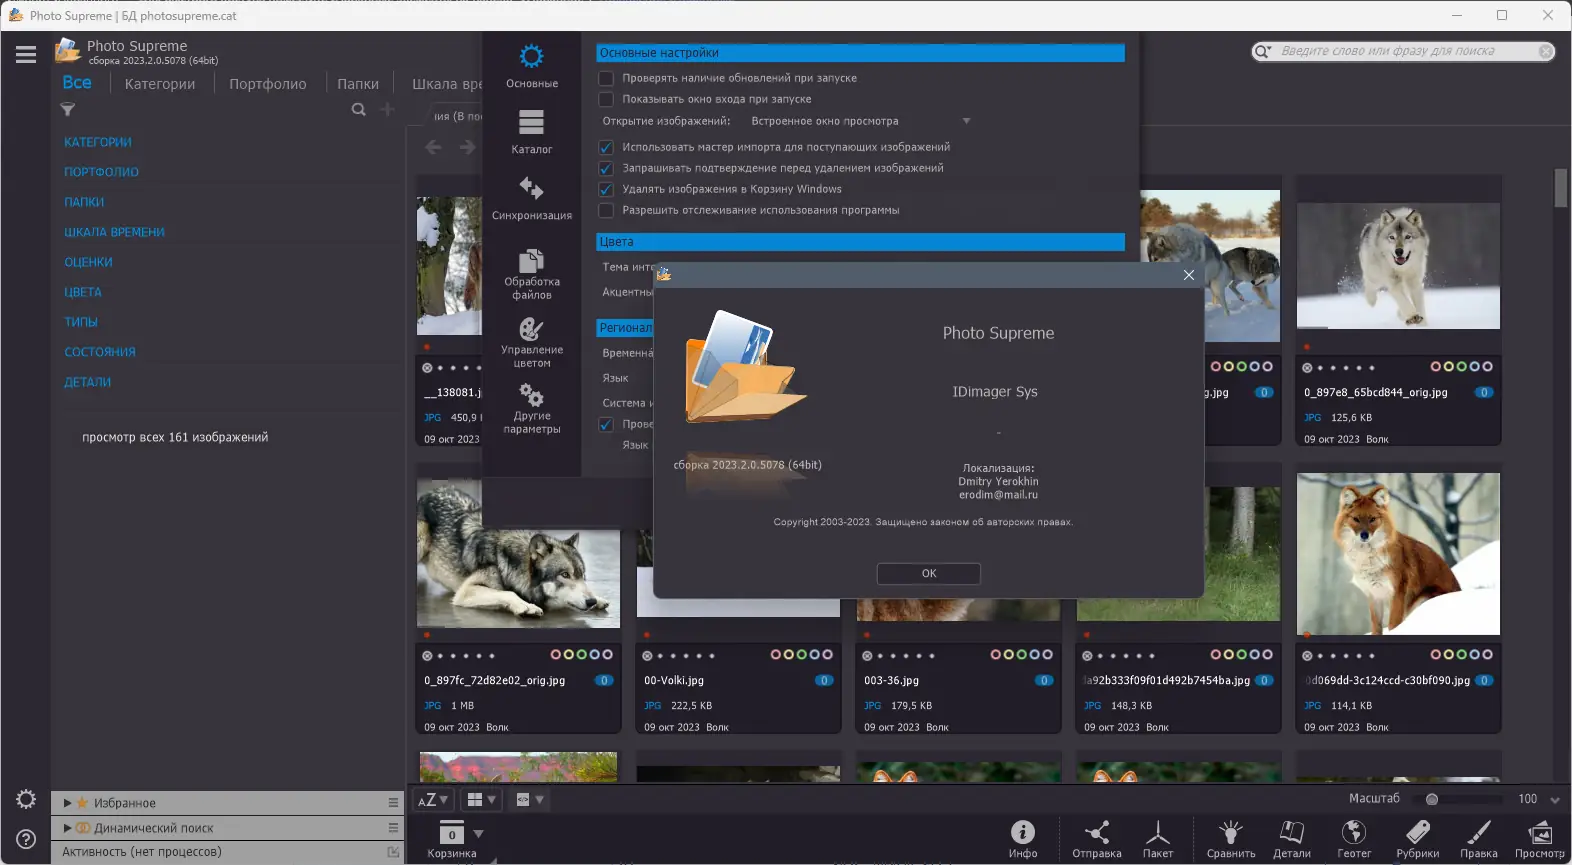Click the Инфо toolbar icon
Image resolution: width=1572 pixels, height=865 pixels.
1023,839
